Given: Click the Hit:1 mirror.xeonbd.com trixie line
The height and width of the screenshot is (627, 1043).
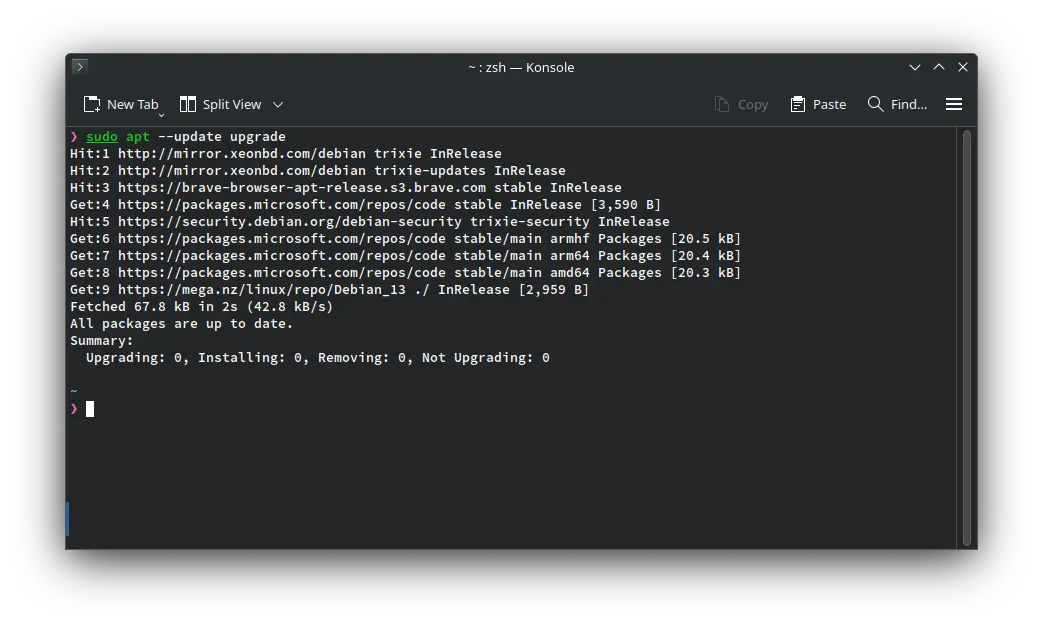Looking at the screenshot, I should [x=286, y=154].
